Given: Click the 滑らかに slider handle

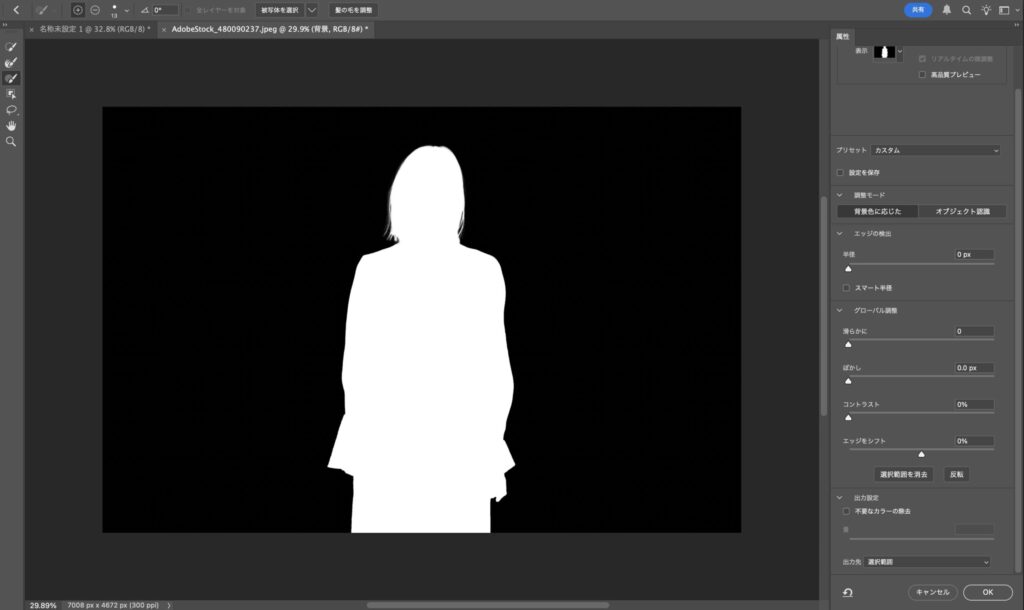Looking at the screenshot, I should click(x=848, y=344).
